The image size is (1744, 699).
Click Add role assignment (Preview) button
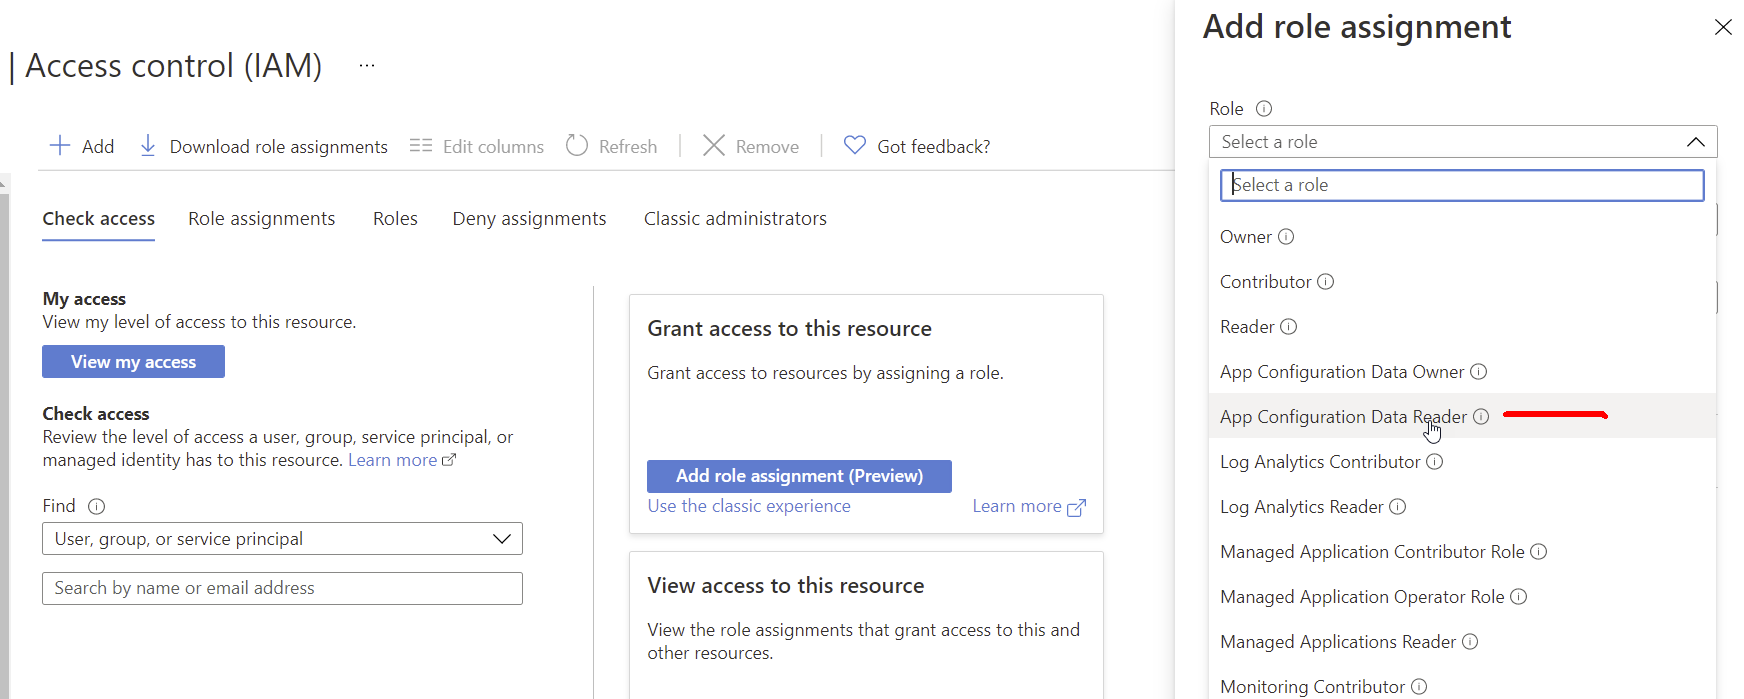(799, 476)
